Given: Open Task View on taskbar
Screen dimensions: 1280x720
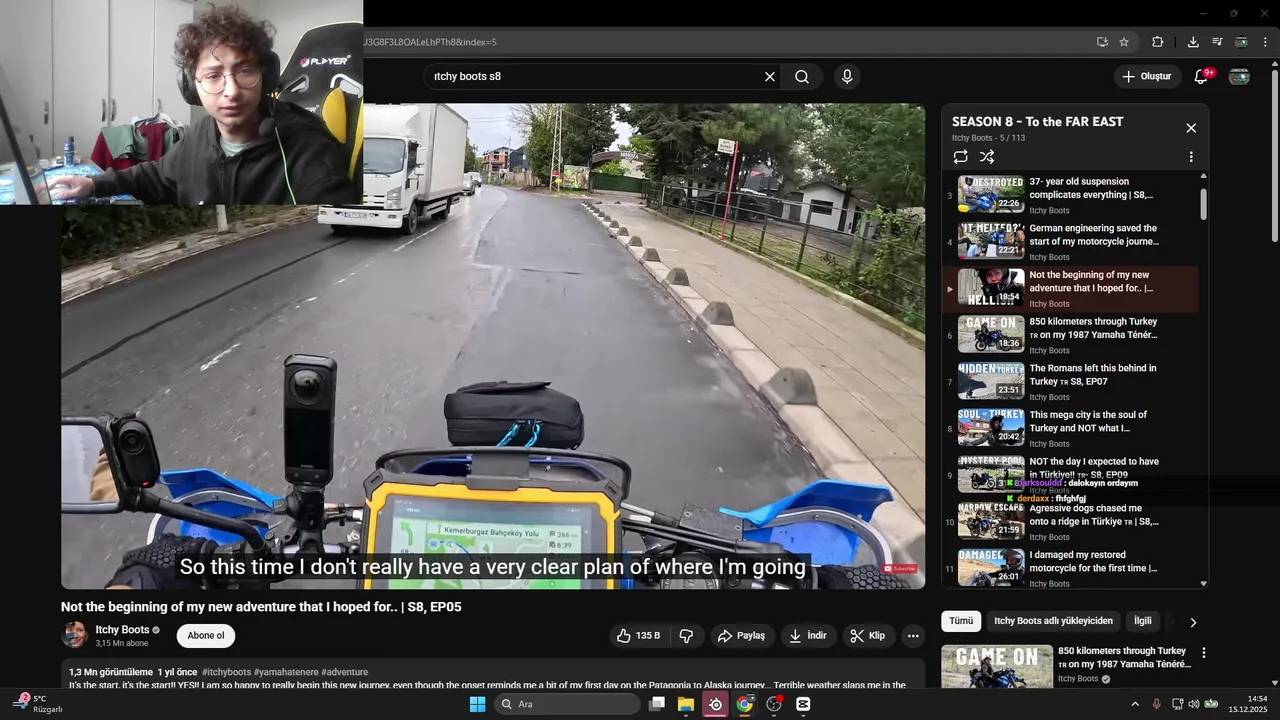Looking at the screenshot, I should 657,704.
